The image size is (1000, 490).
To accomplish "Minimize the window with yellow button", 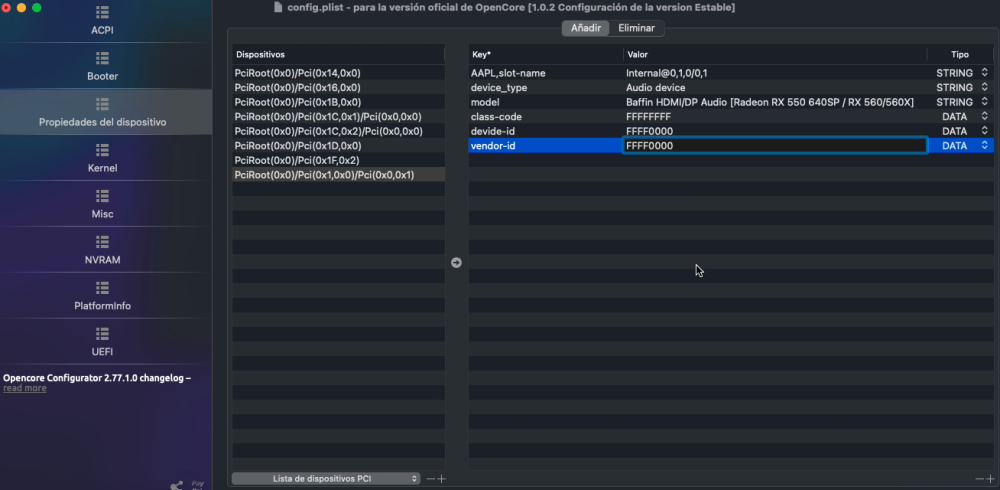I will click(x=21, y=8).
